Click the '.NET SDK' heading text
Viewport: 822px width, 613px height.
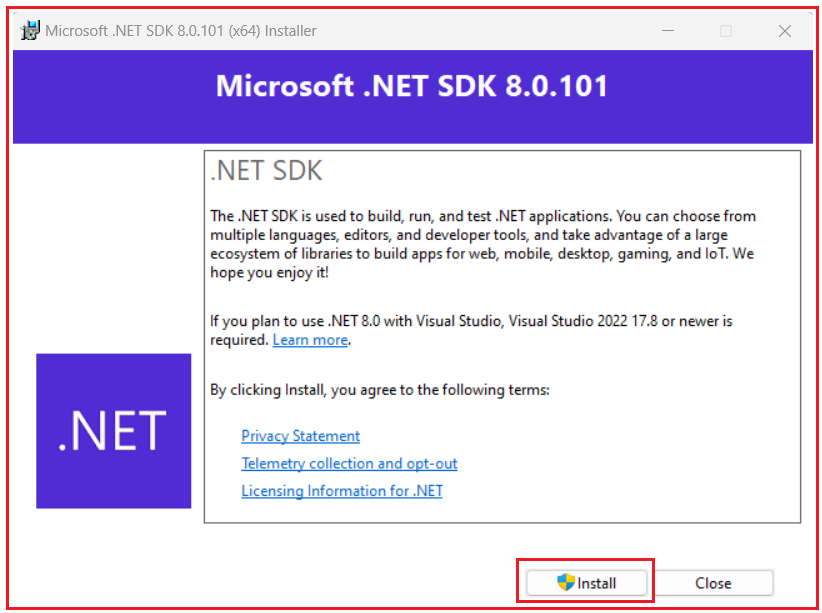266,171
